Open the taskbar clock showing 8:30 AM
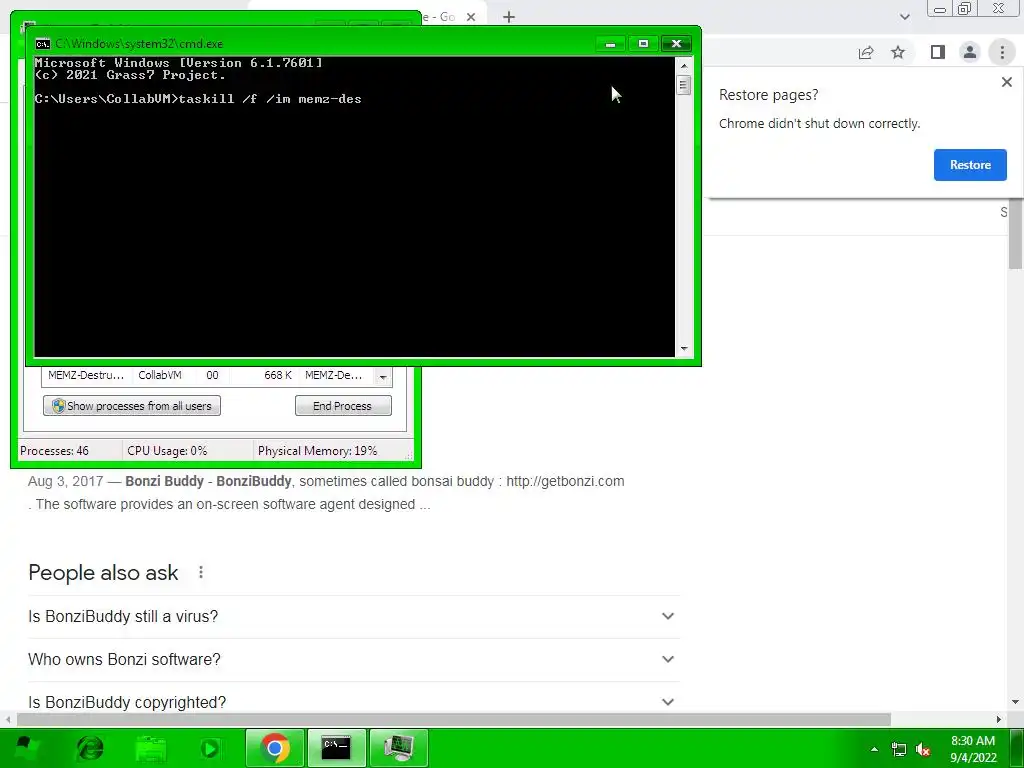Screen dimensions: 1024x768 [x=973, y=749]
